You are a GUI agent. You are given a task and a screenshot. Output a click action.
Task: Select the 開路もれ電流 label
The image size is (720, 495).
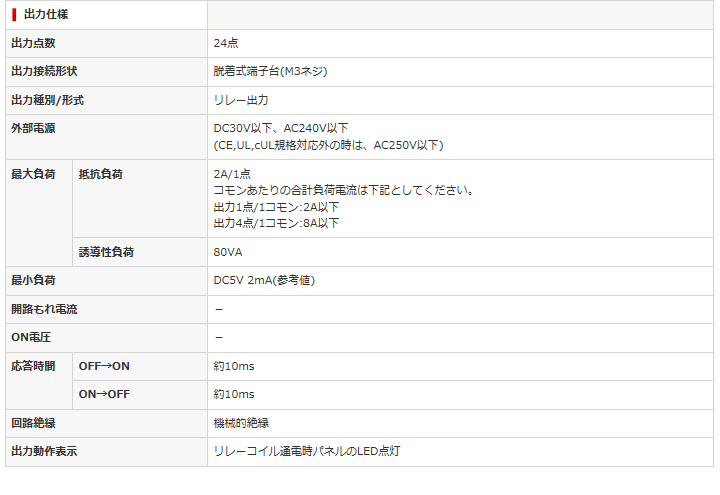point(44,309)
